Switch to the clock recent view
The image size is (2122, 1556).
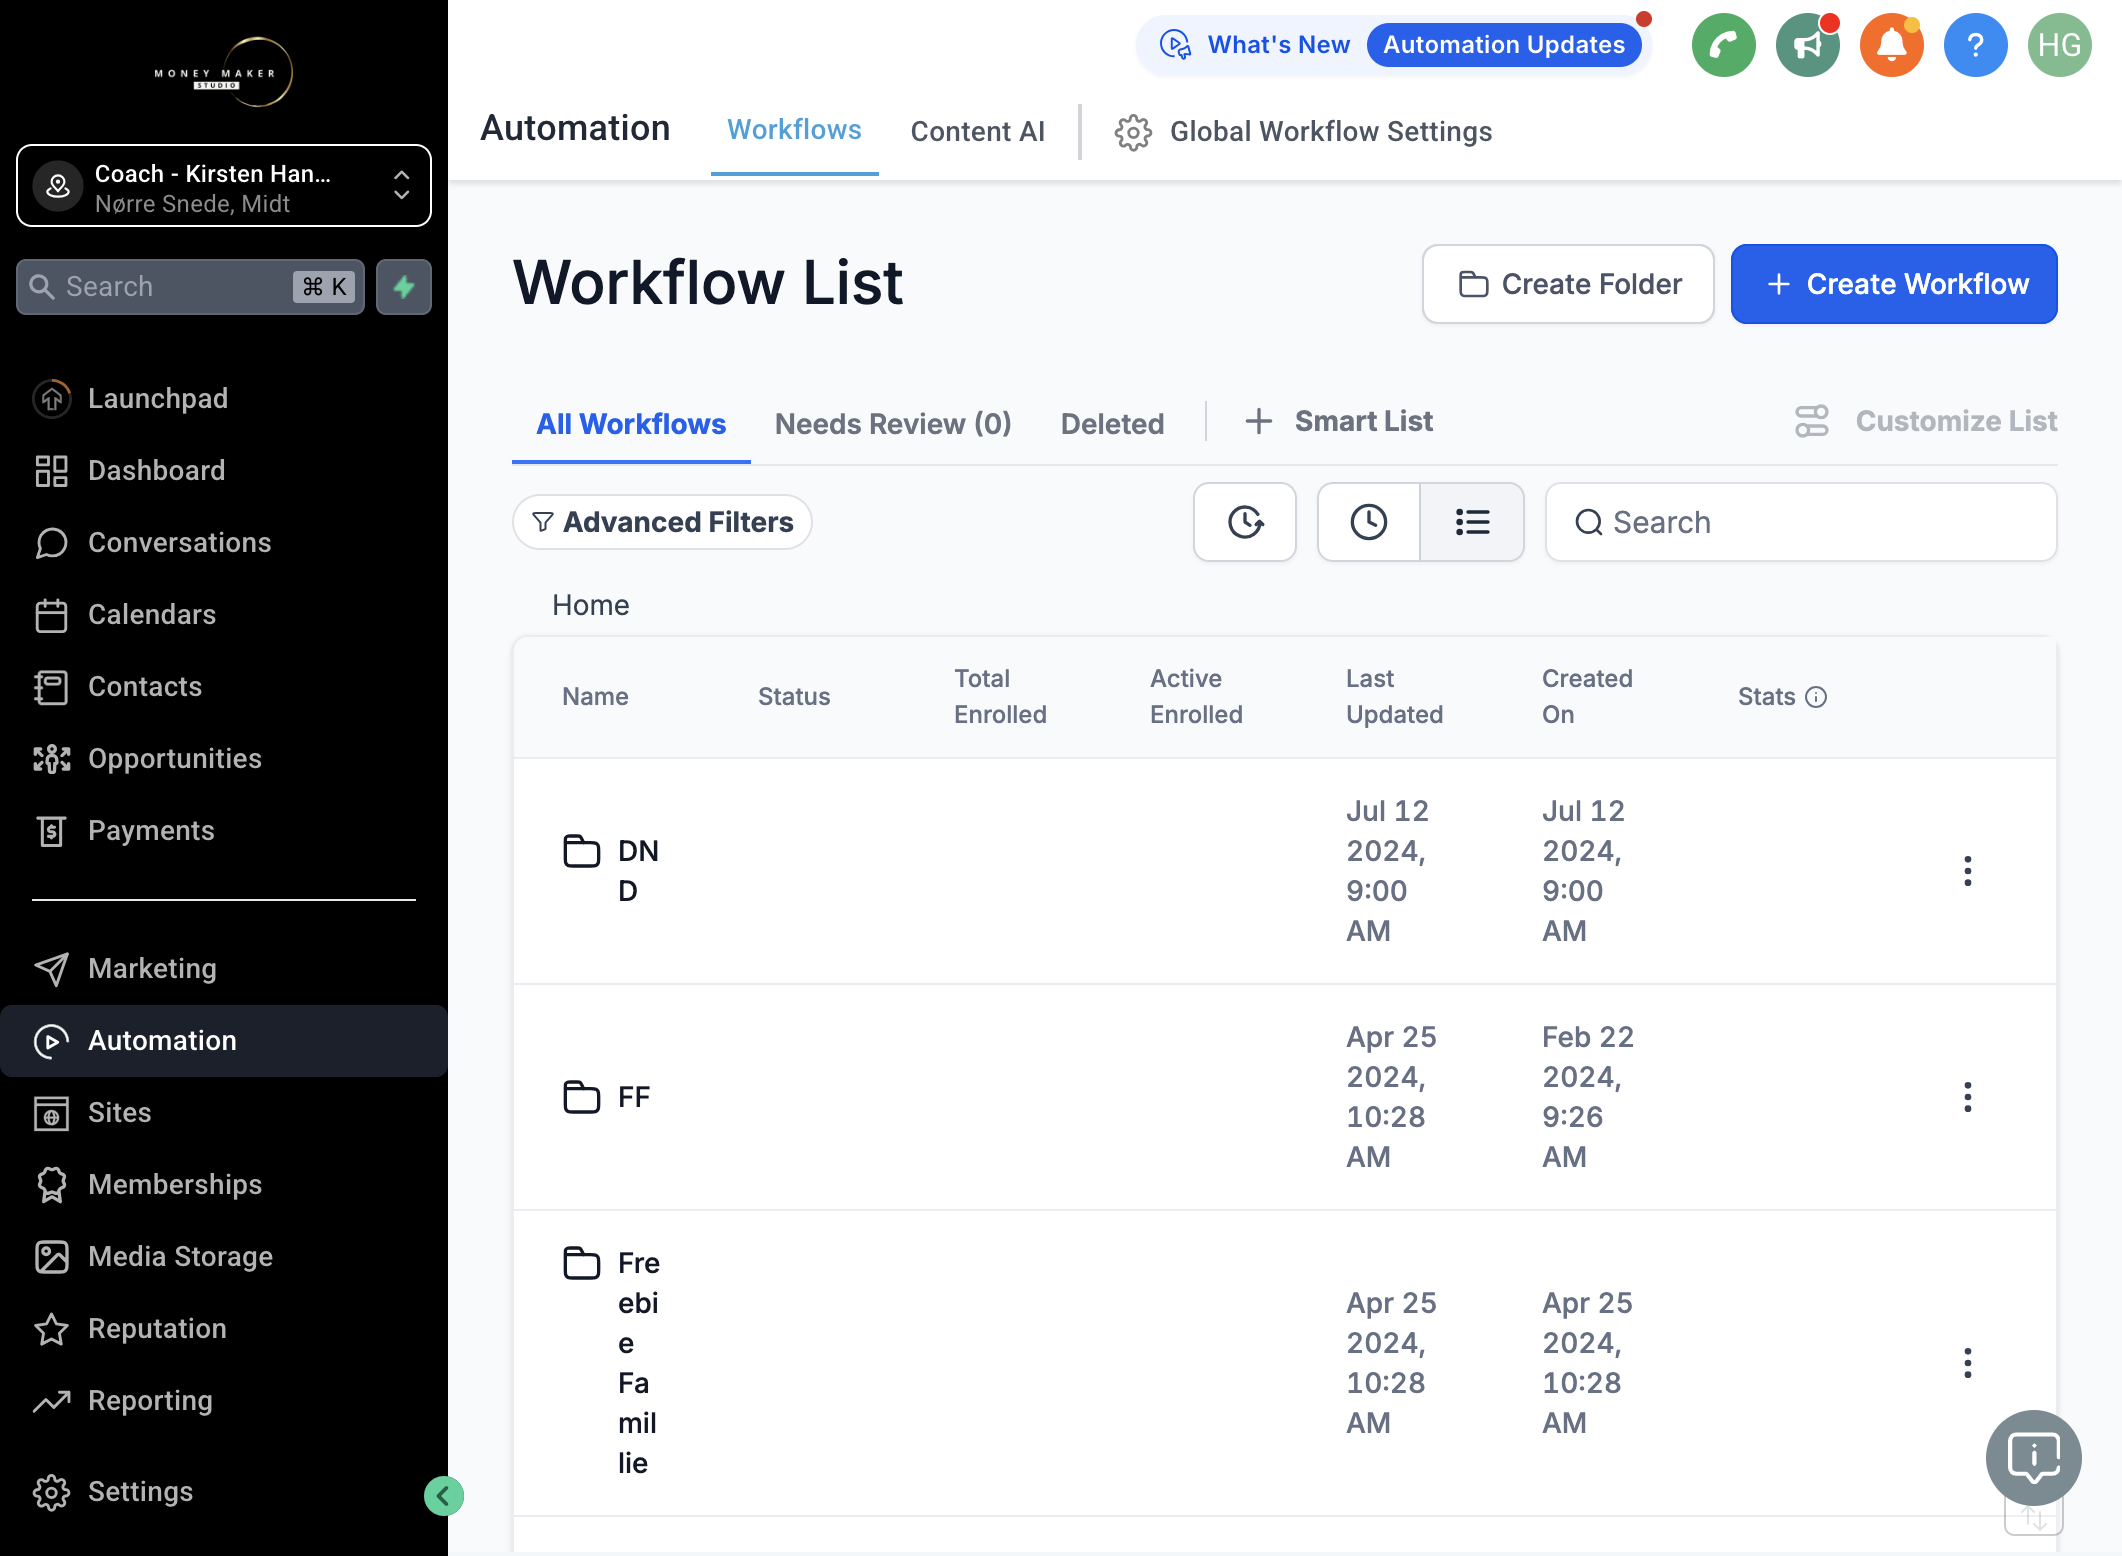(1369, 522)
